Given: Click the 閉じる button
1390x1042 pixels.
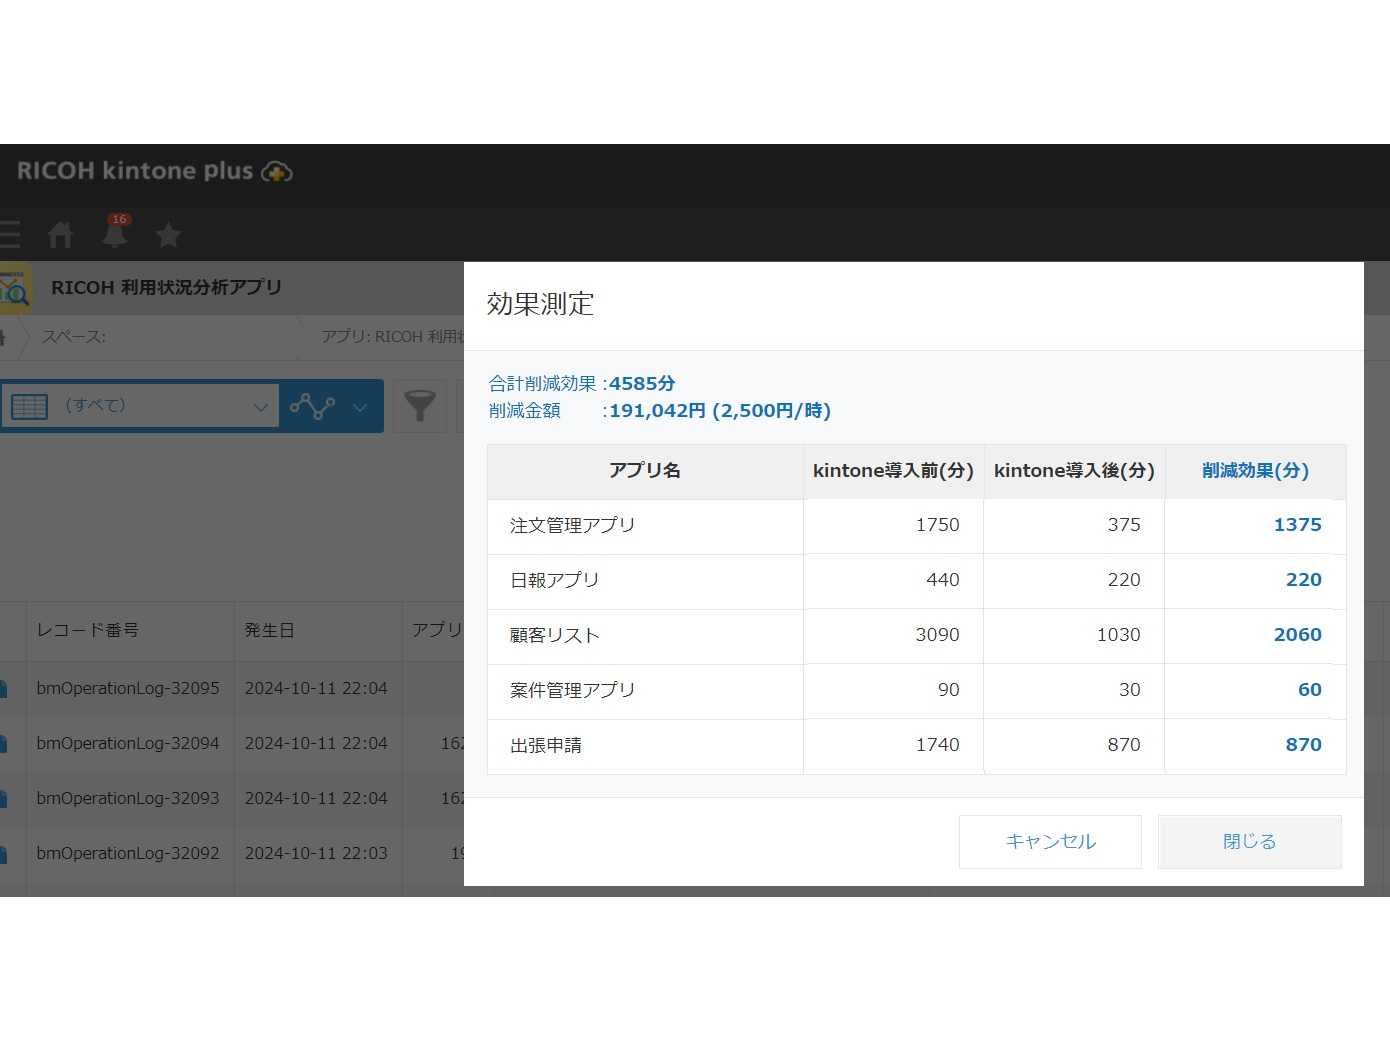Looking at the screenshot, I should click(1249, 841).
